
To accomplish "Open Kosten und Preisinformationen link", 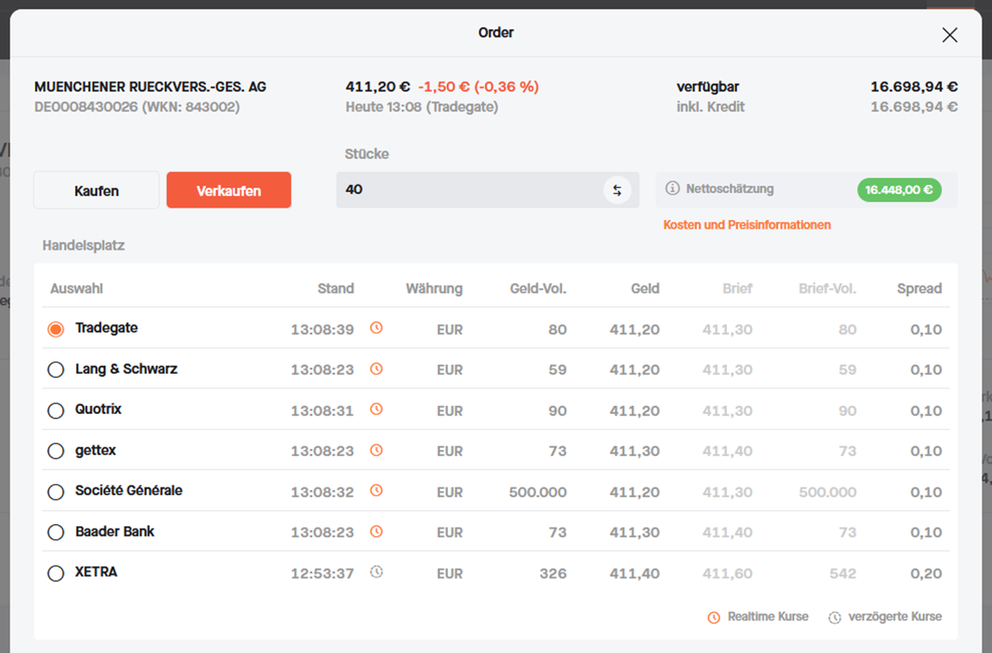I will click(x=746, y=225).
